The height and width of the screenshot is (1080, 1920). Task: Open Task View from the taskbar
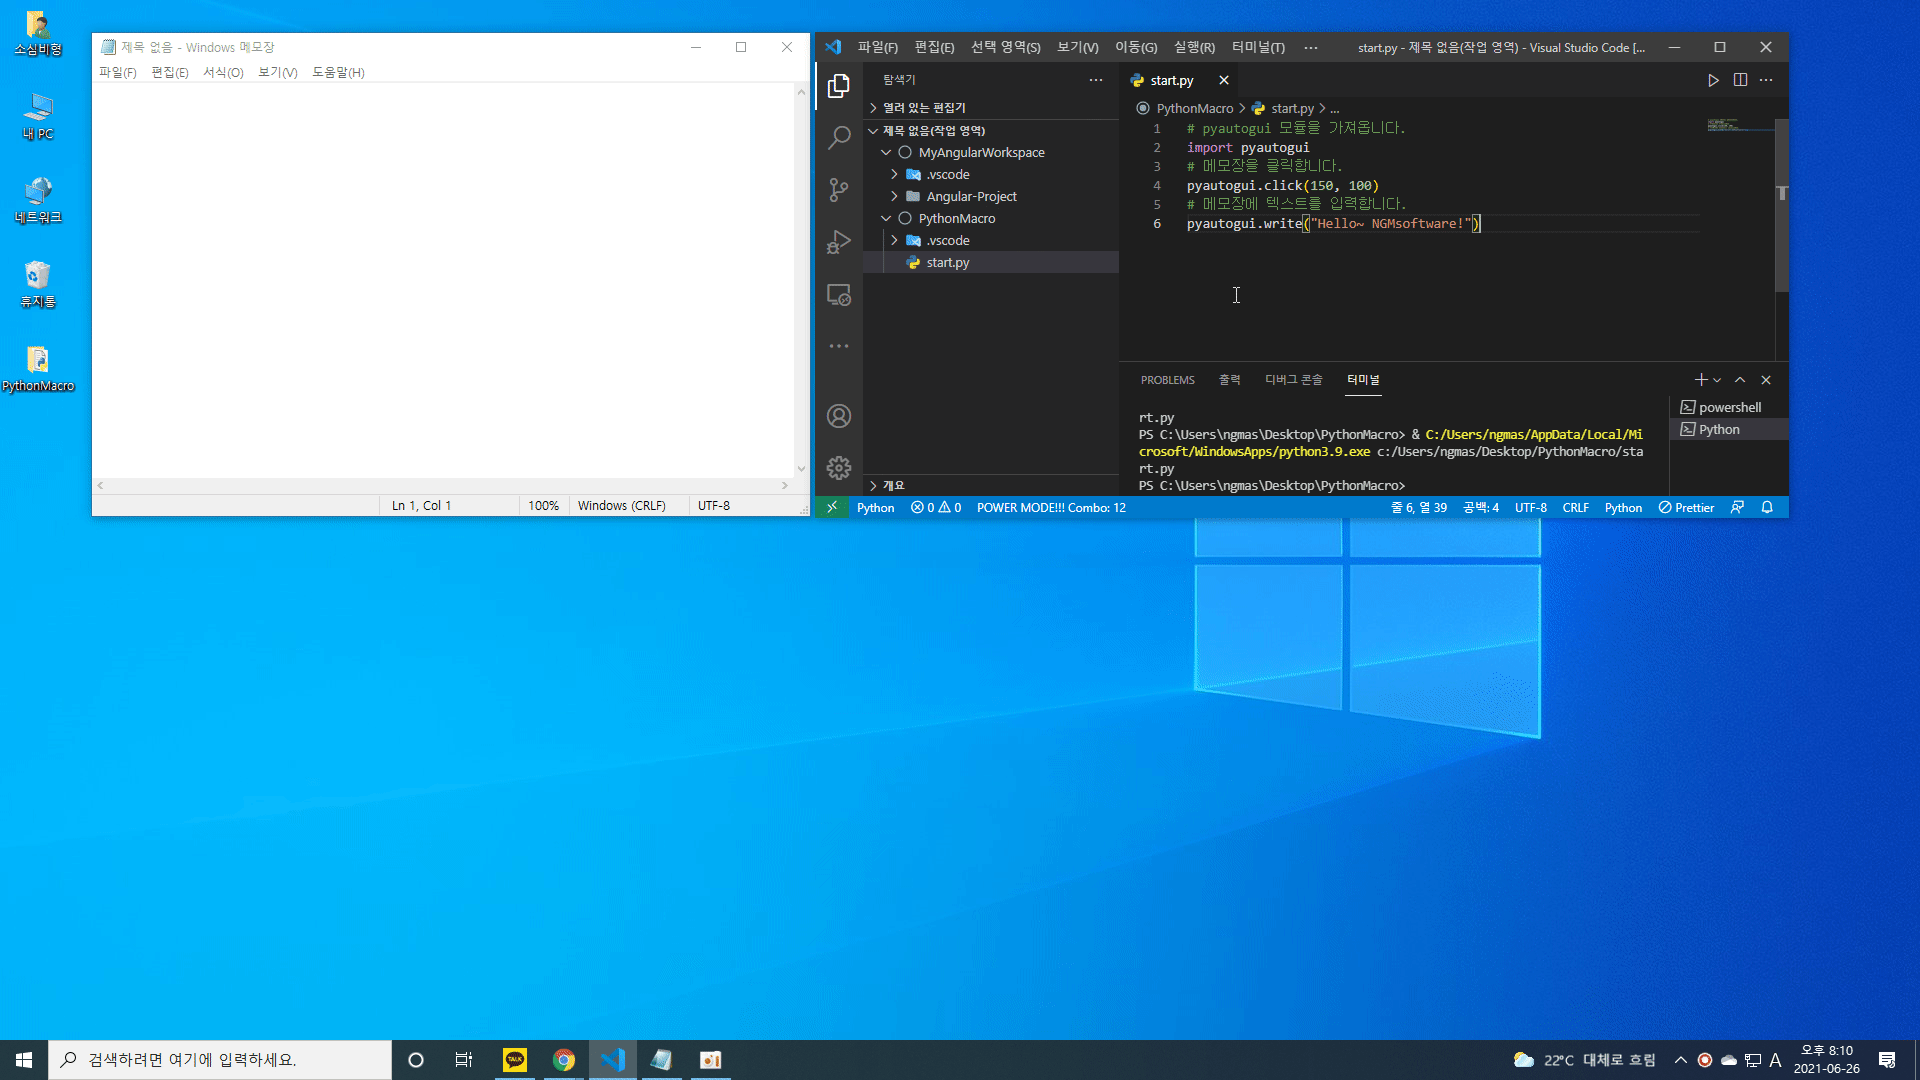(464, 1060)
